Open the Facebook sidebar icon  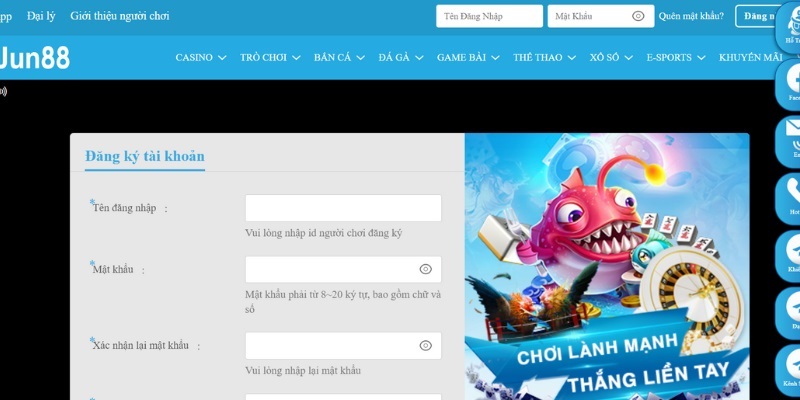pyautogui.click(x=790, y=84)
